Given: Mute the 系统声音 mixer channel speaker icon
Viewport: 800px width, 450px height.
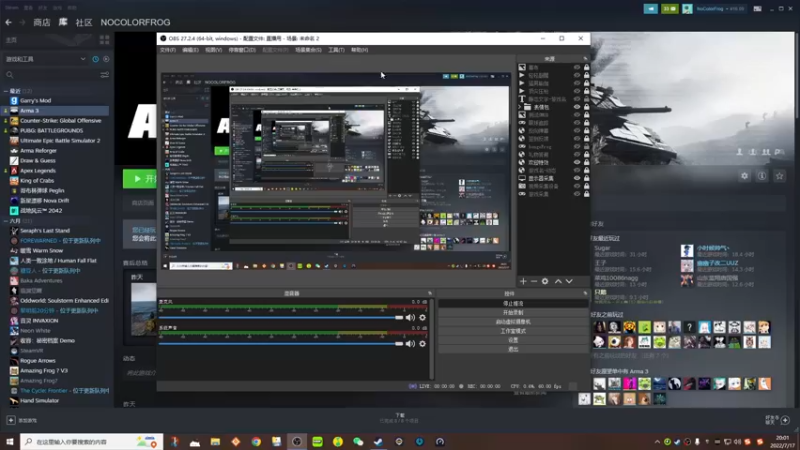Looking at the screenshot, I should pos(410,343).
